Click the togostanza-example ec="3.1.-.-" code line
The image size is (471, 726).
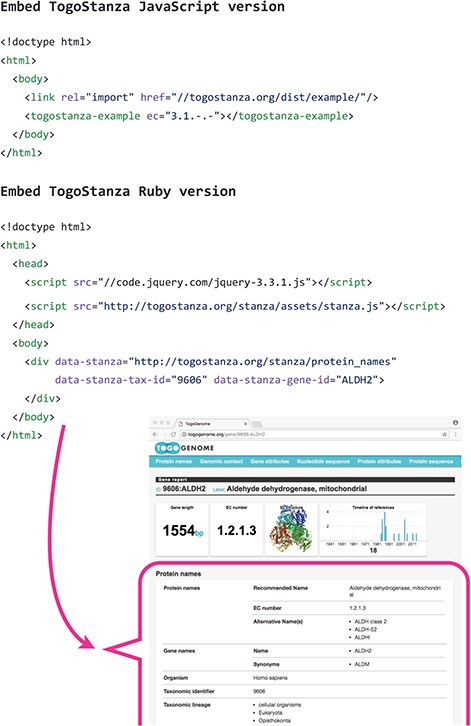(x=189, y=116)
